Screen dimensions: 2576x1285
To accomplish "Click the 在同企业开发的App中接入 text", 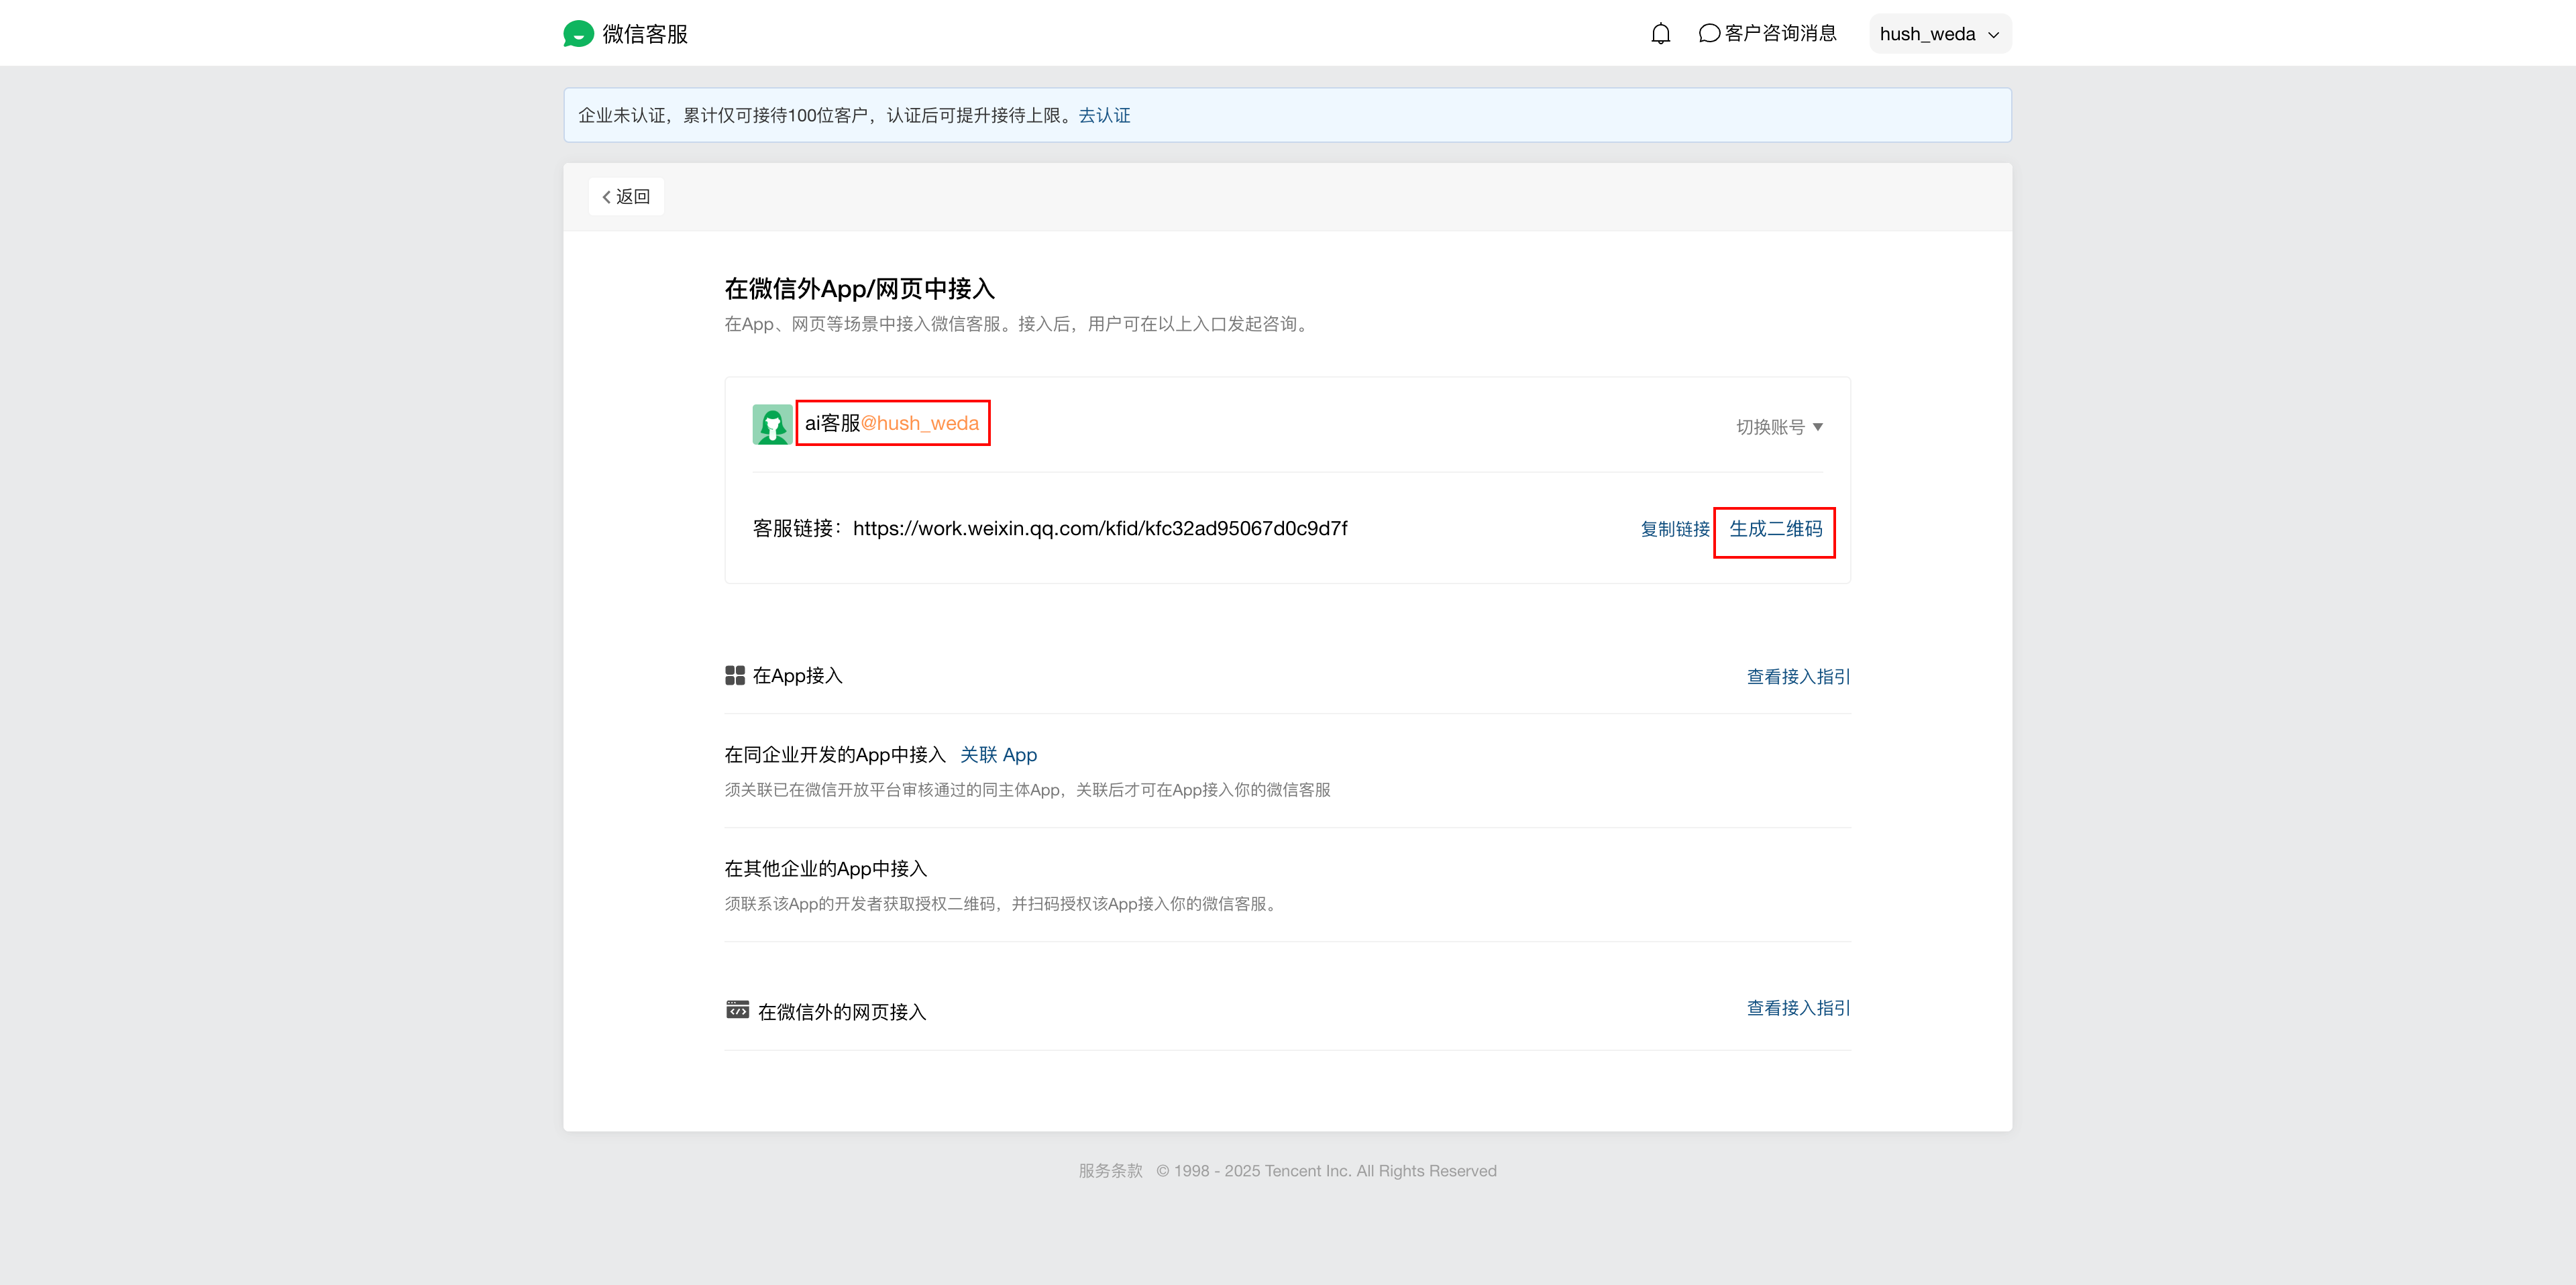I will coord(835,755).
